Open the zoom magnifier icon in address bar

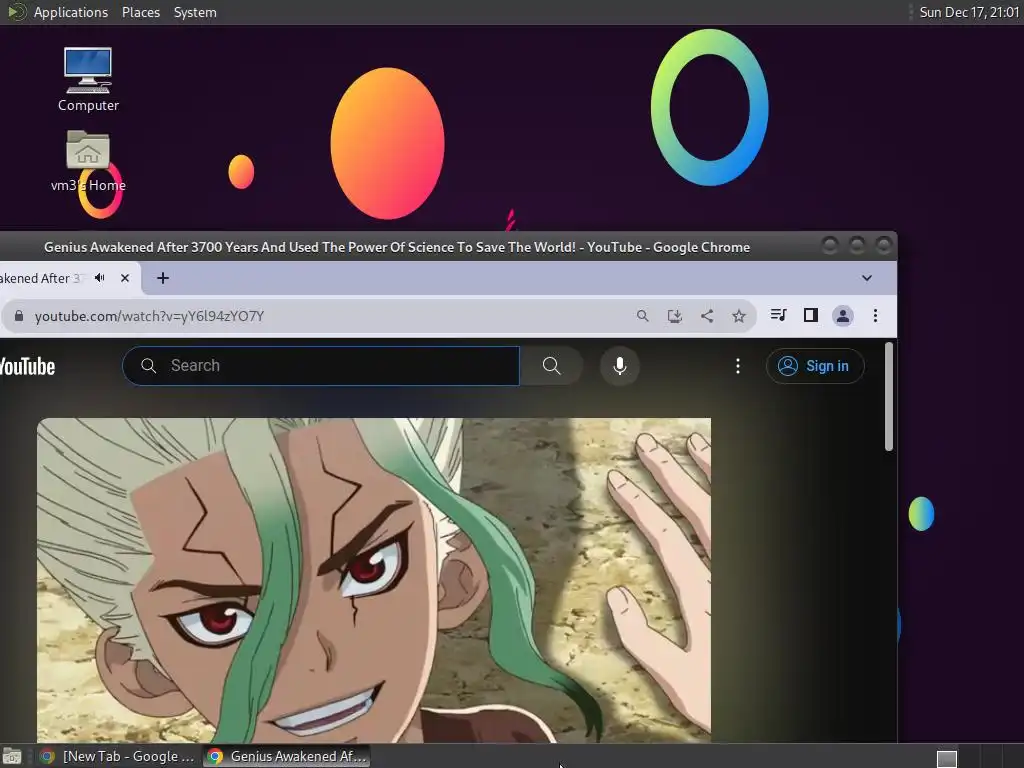643,316
